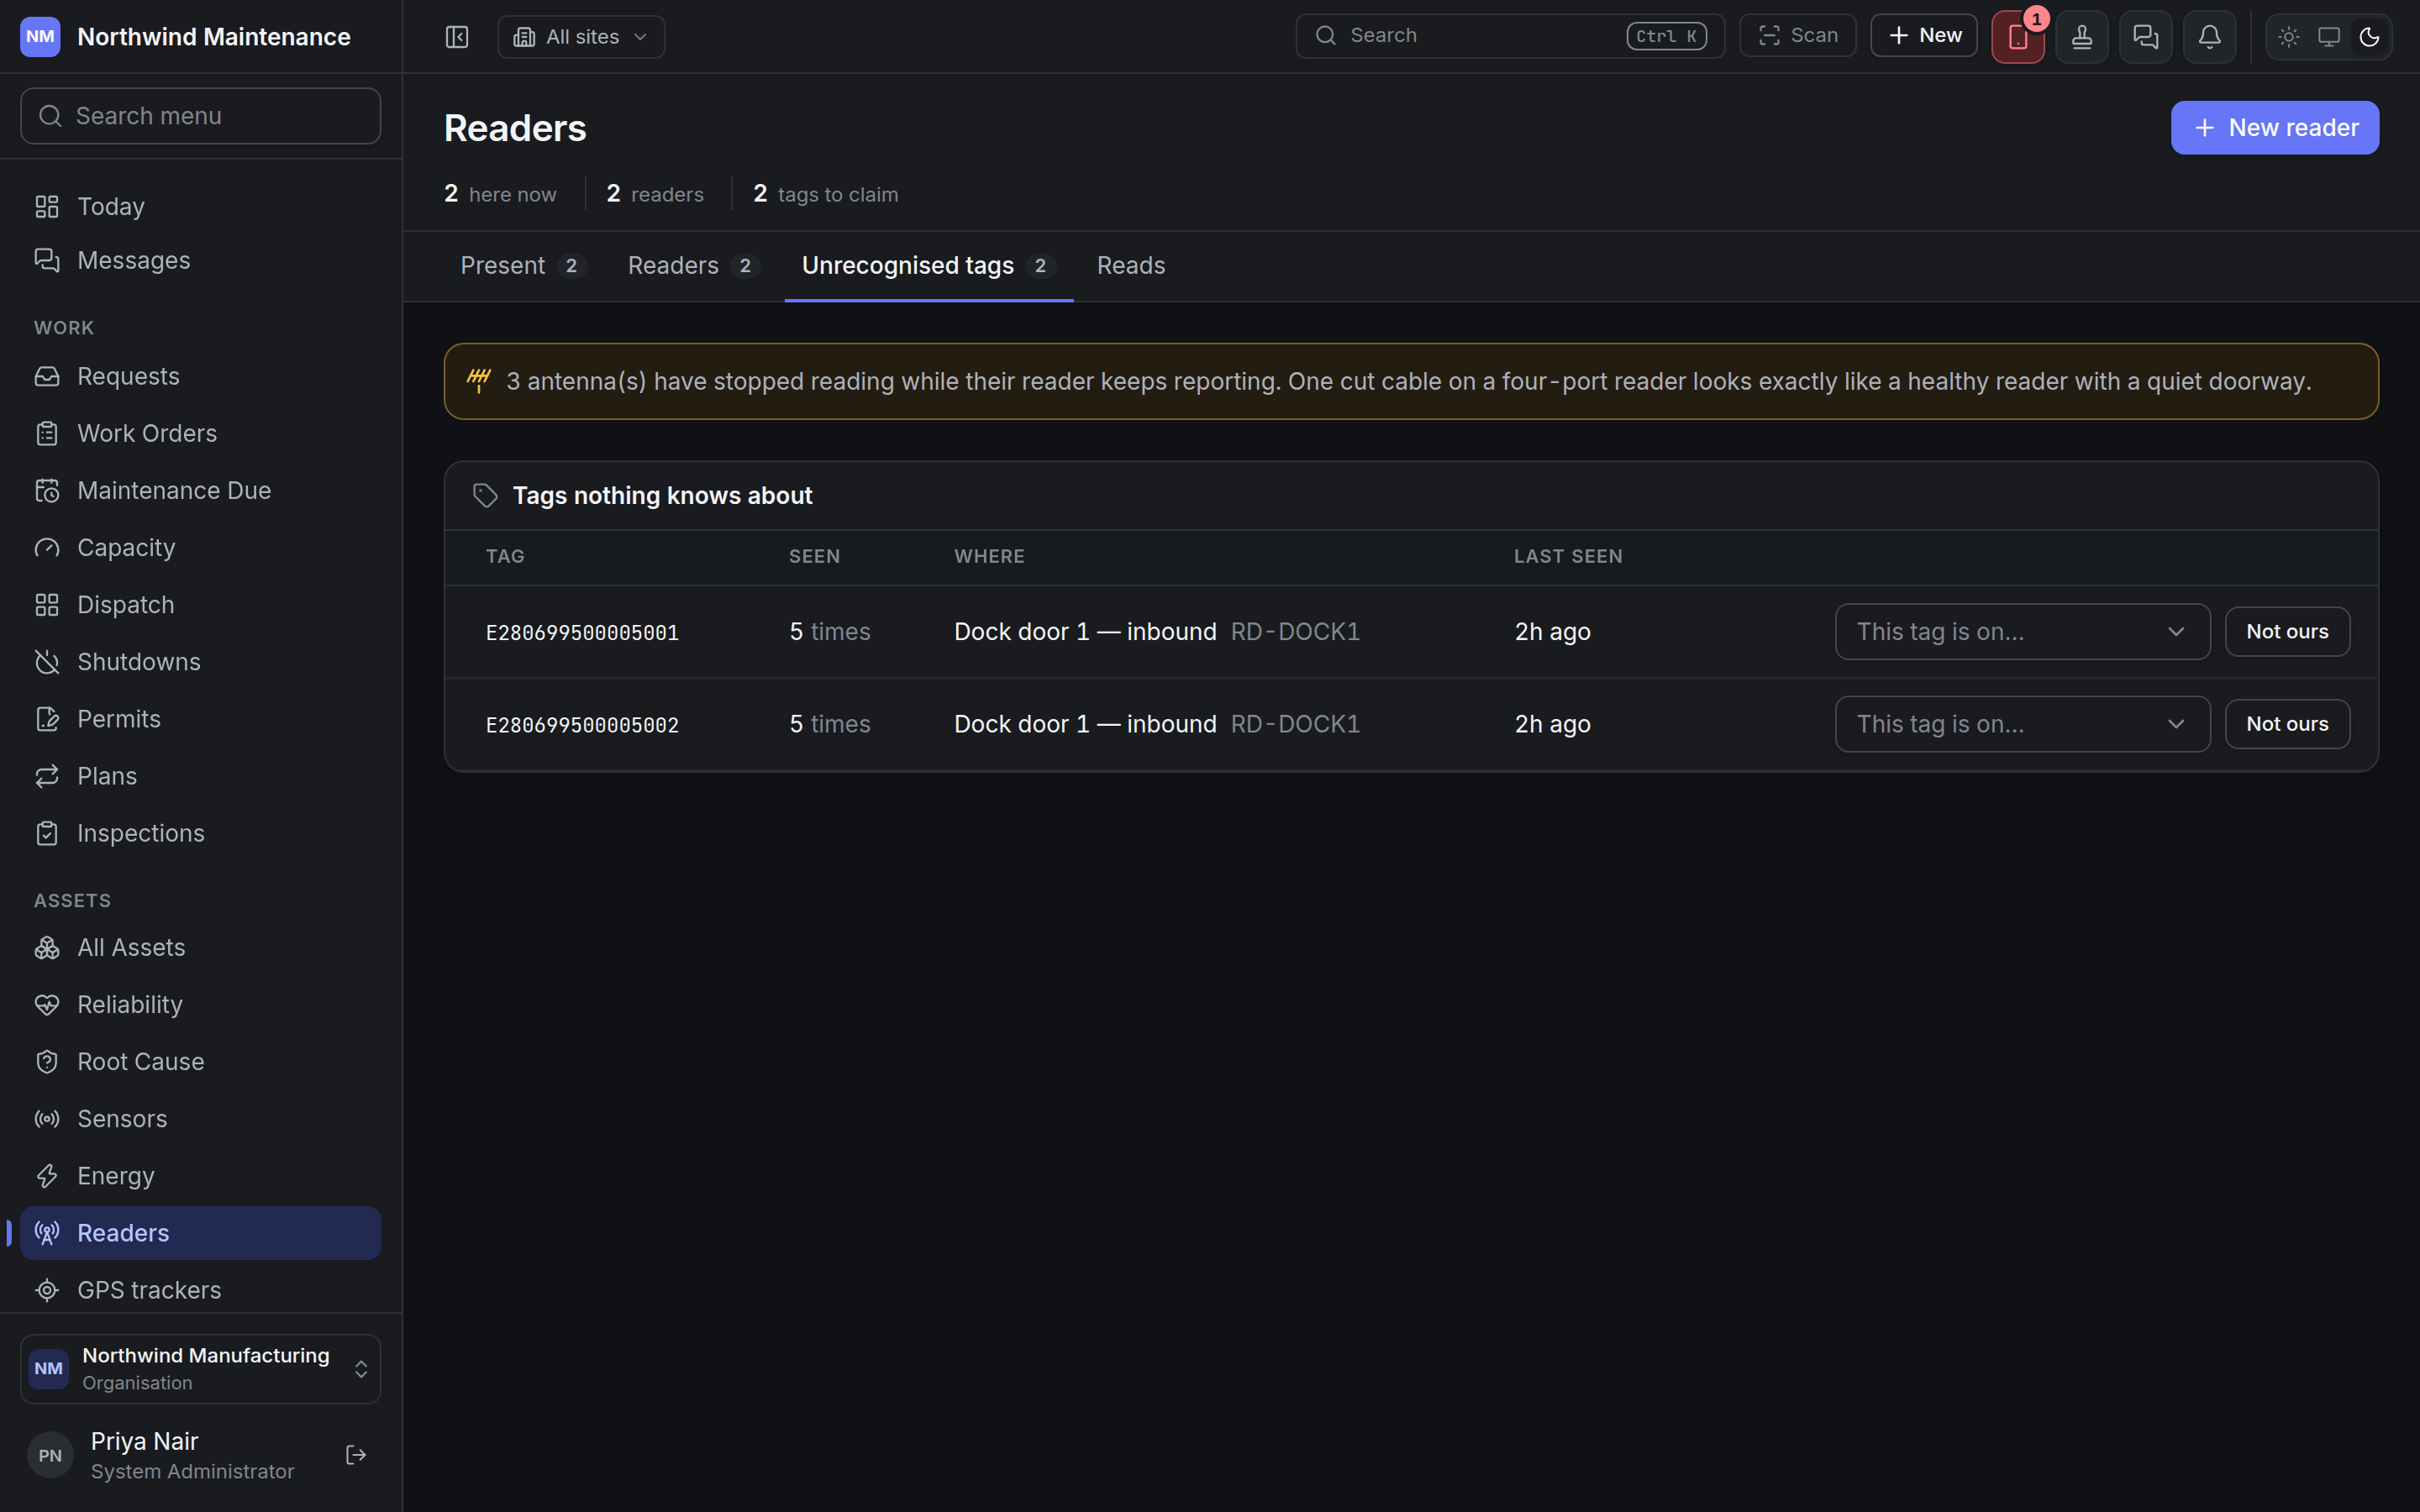Open Work Orders in sidebar
The image size is (2420, 1512).
click(201, 433)
